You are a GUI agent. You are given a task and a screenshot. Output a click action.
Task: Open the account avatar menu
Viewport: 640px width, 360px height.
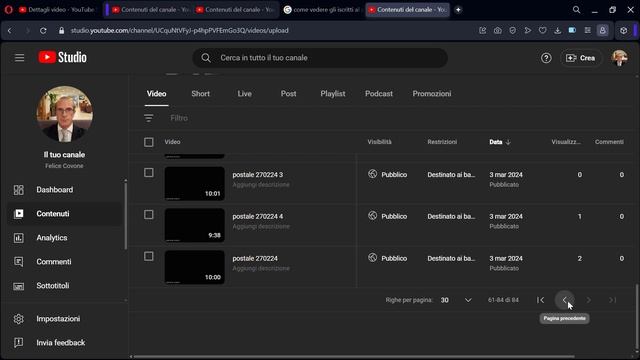tap(619, 58)
